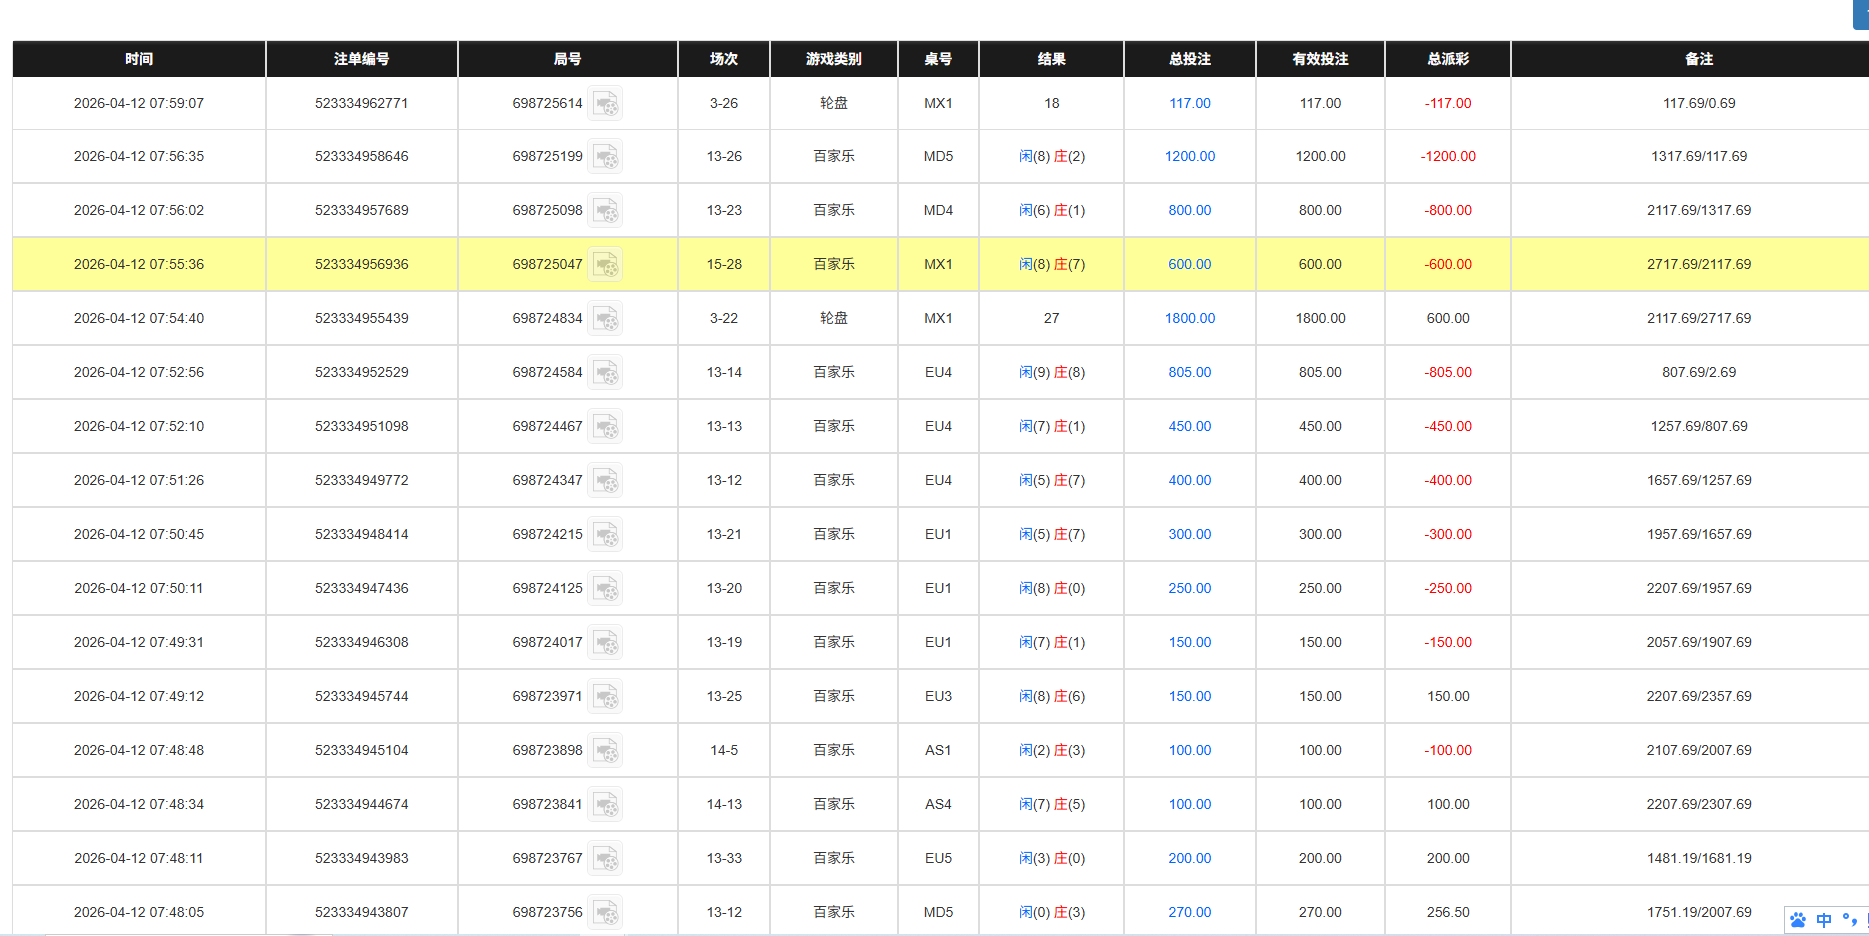Open video replay for round 698723841
The image size is (1869, 936).
point(606,804)
